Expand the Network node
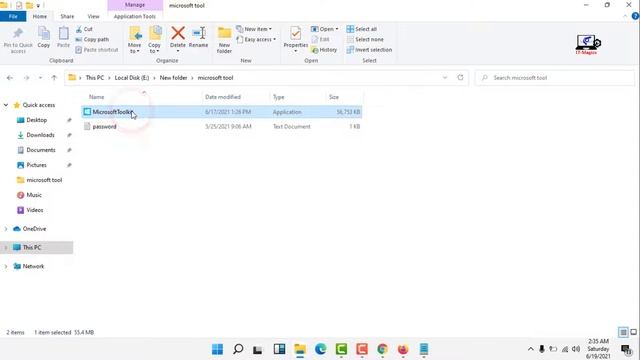The width and height of the screenshot is (640, 360). coord(6,267)
